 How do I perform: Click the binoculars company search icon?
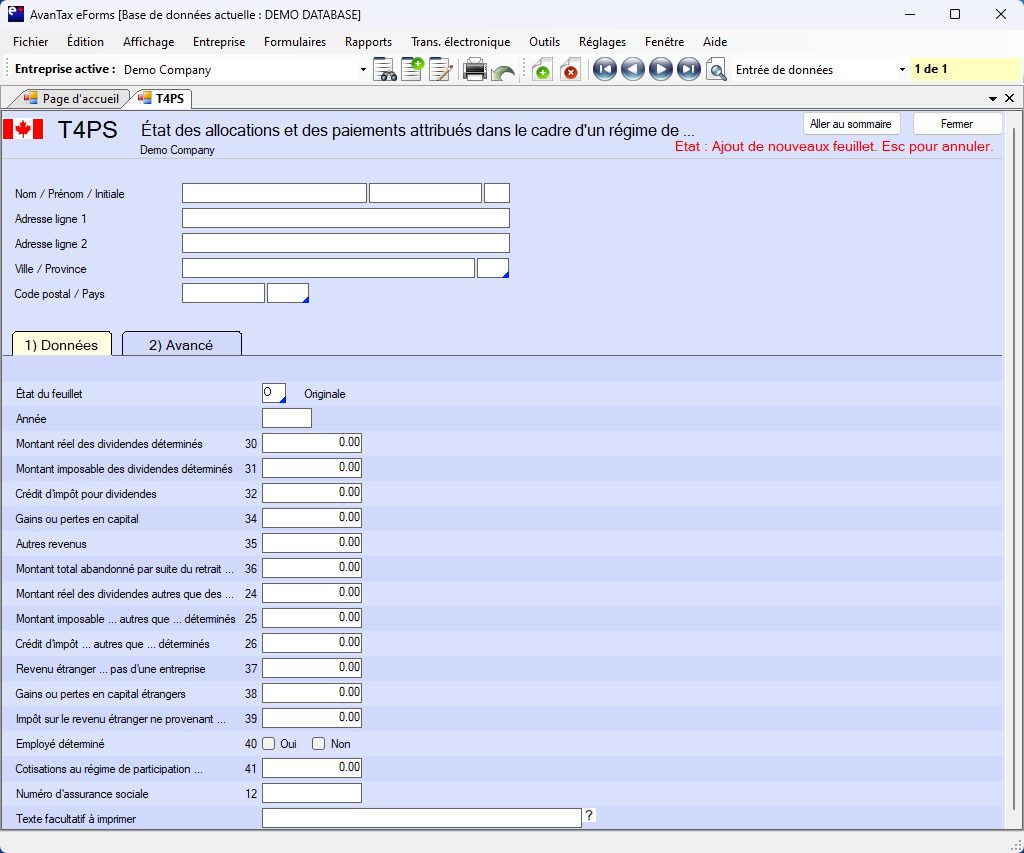tap(384, 70)
